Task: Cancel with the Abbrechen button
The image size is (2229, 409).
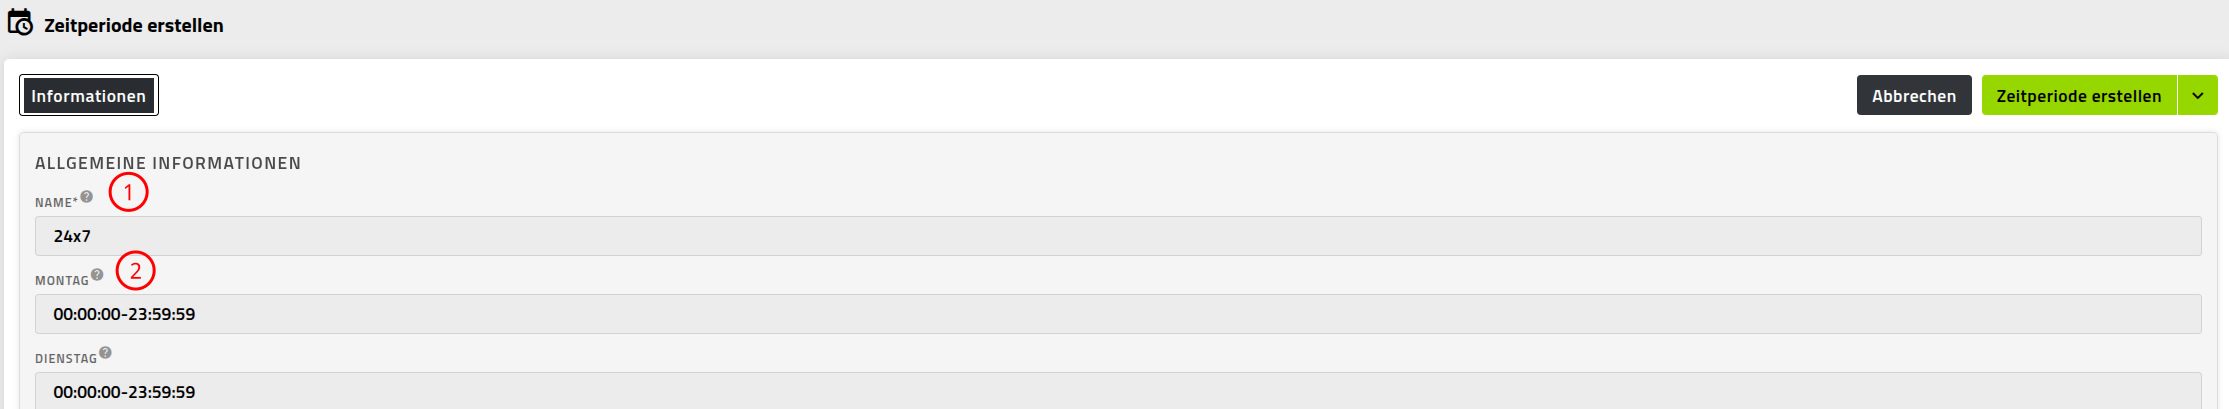Action: [x=1914, y=96]
